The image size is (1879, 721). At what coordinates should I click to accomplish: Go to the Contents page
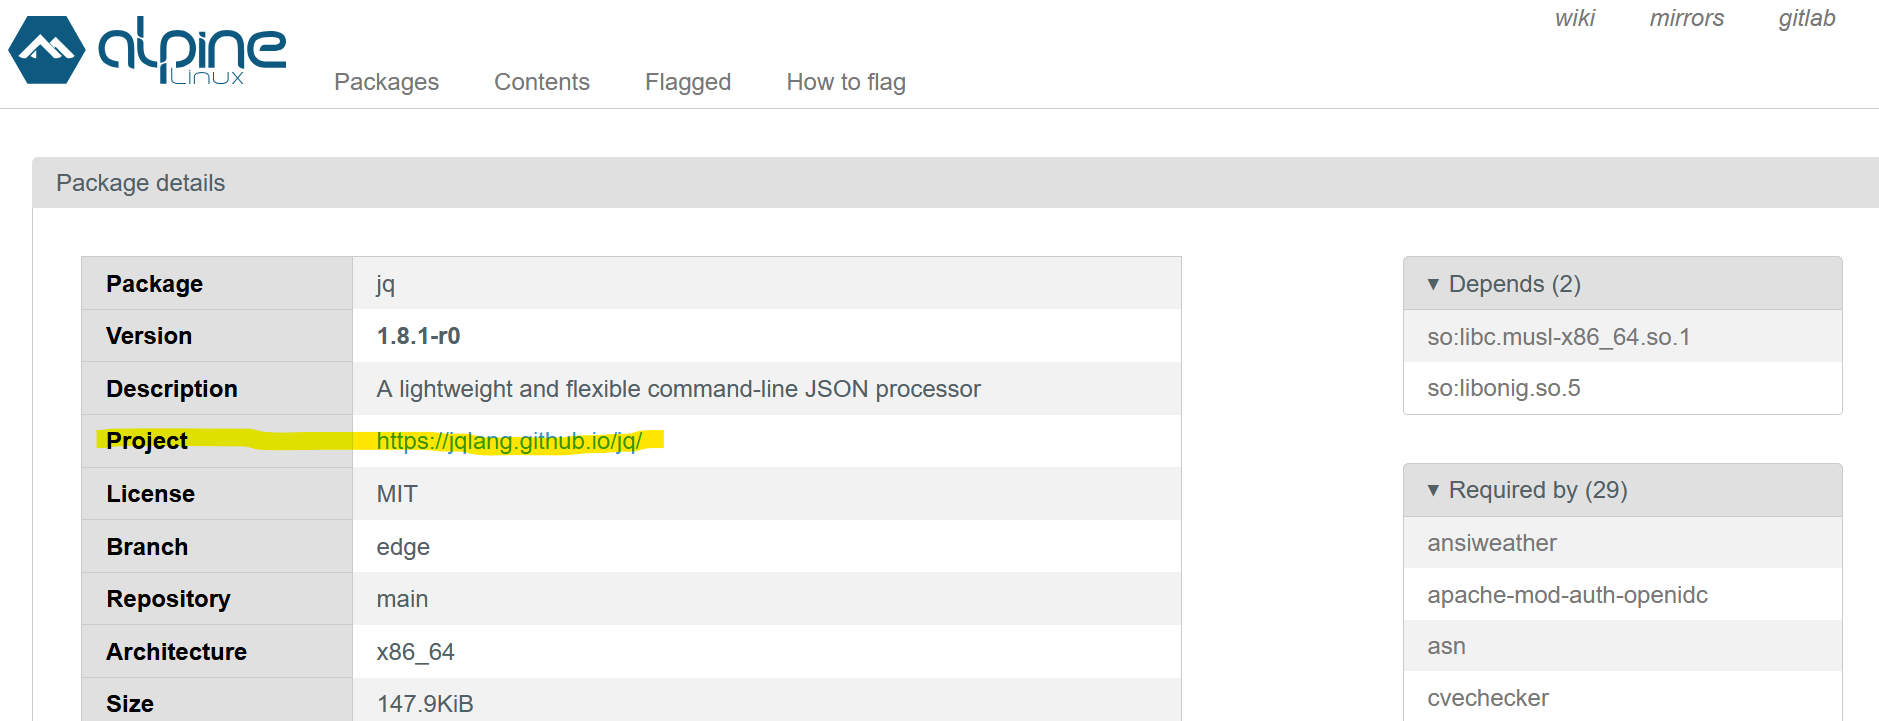(541, 82)
